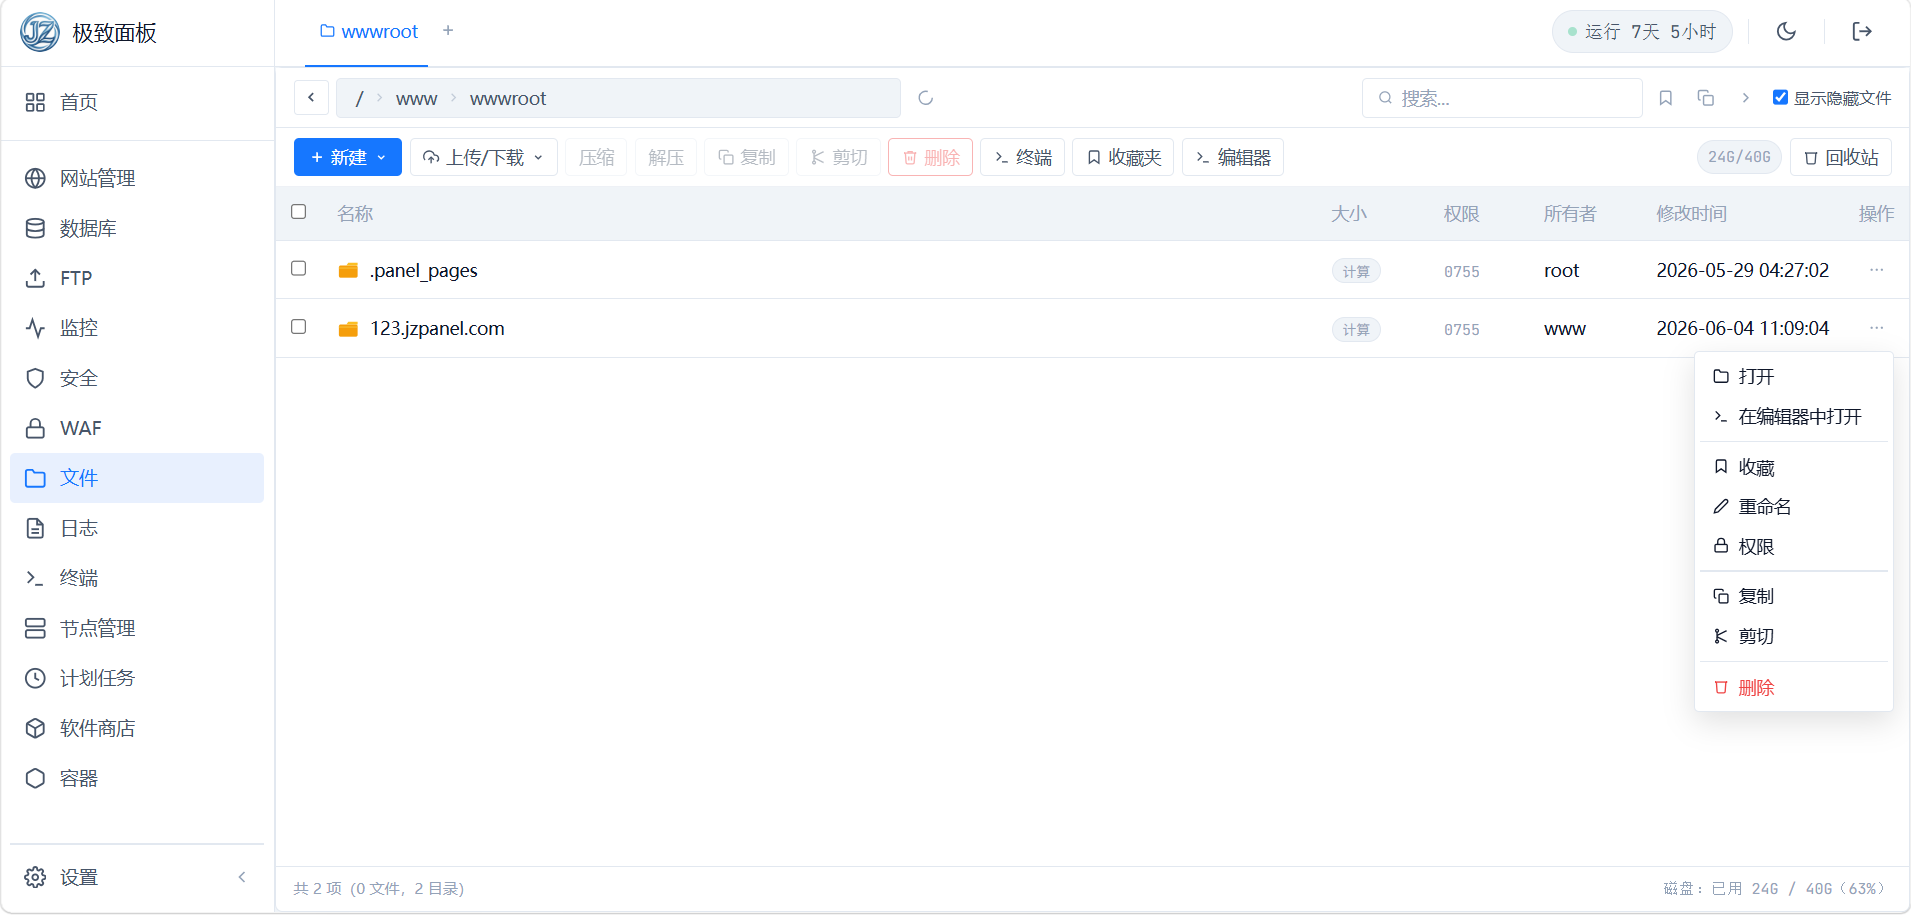Open 网站管理 in the sidebar
The height and width of the screenshot is (917, 1914).
click(137, 178)
